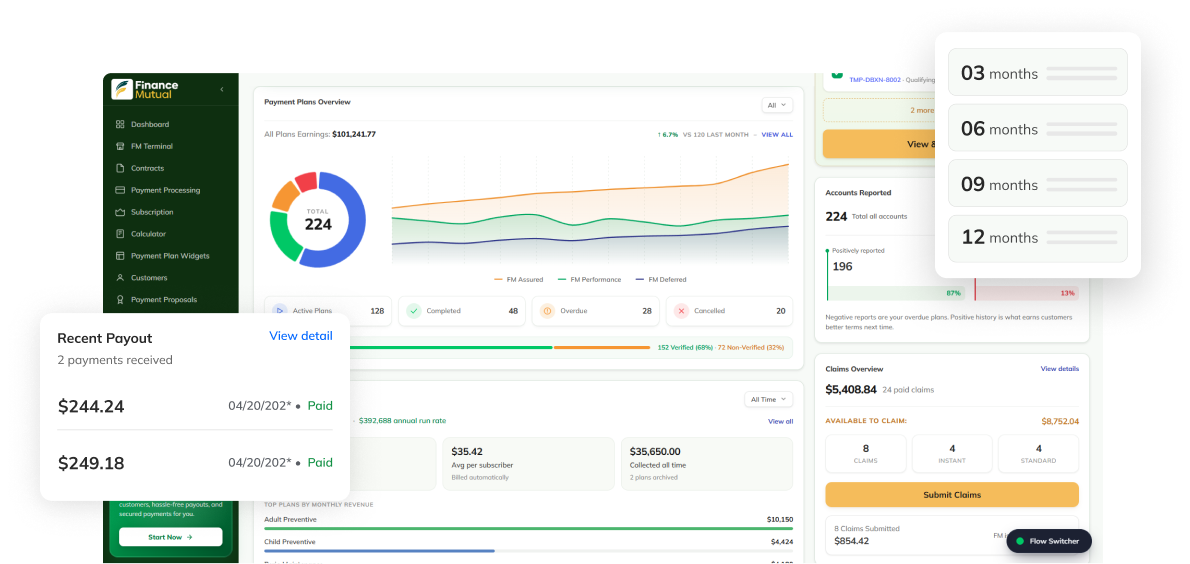Click the red 13% negative reports bar
Image resolution: width=1190 pixels, height=564 pixels.
(1027, 293)
